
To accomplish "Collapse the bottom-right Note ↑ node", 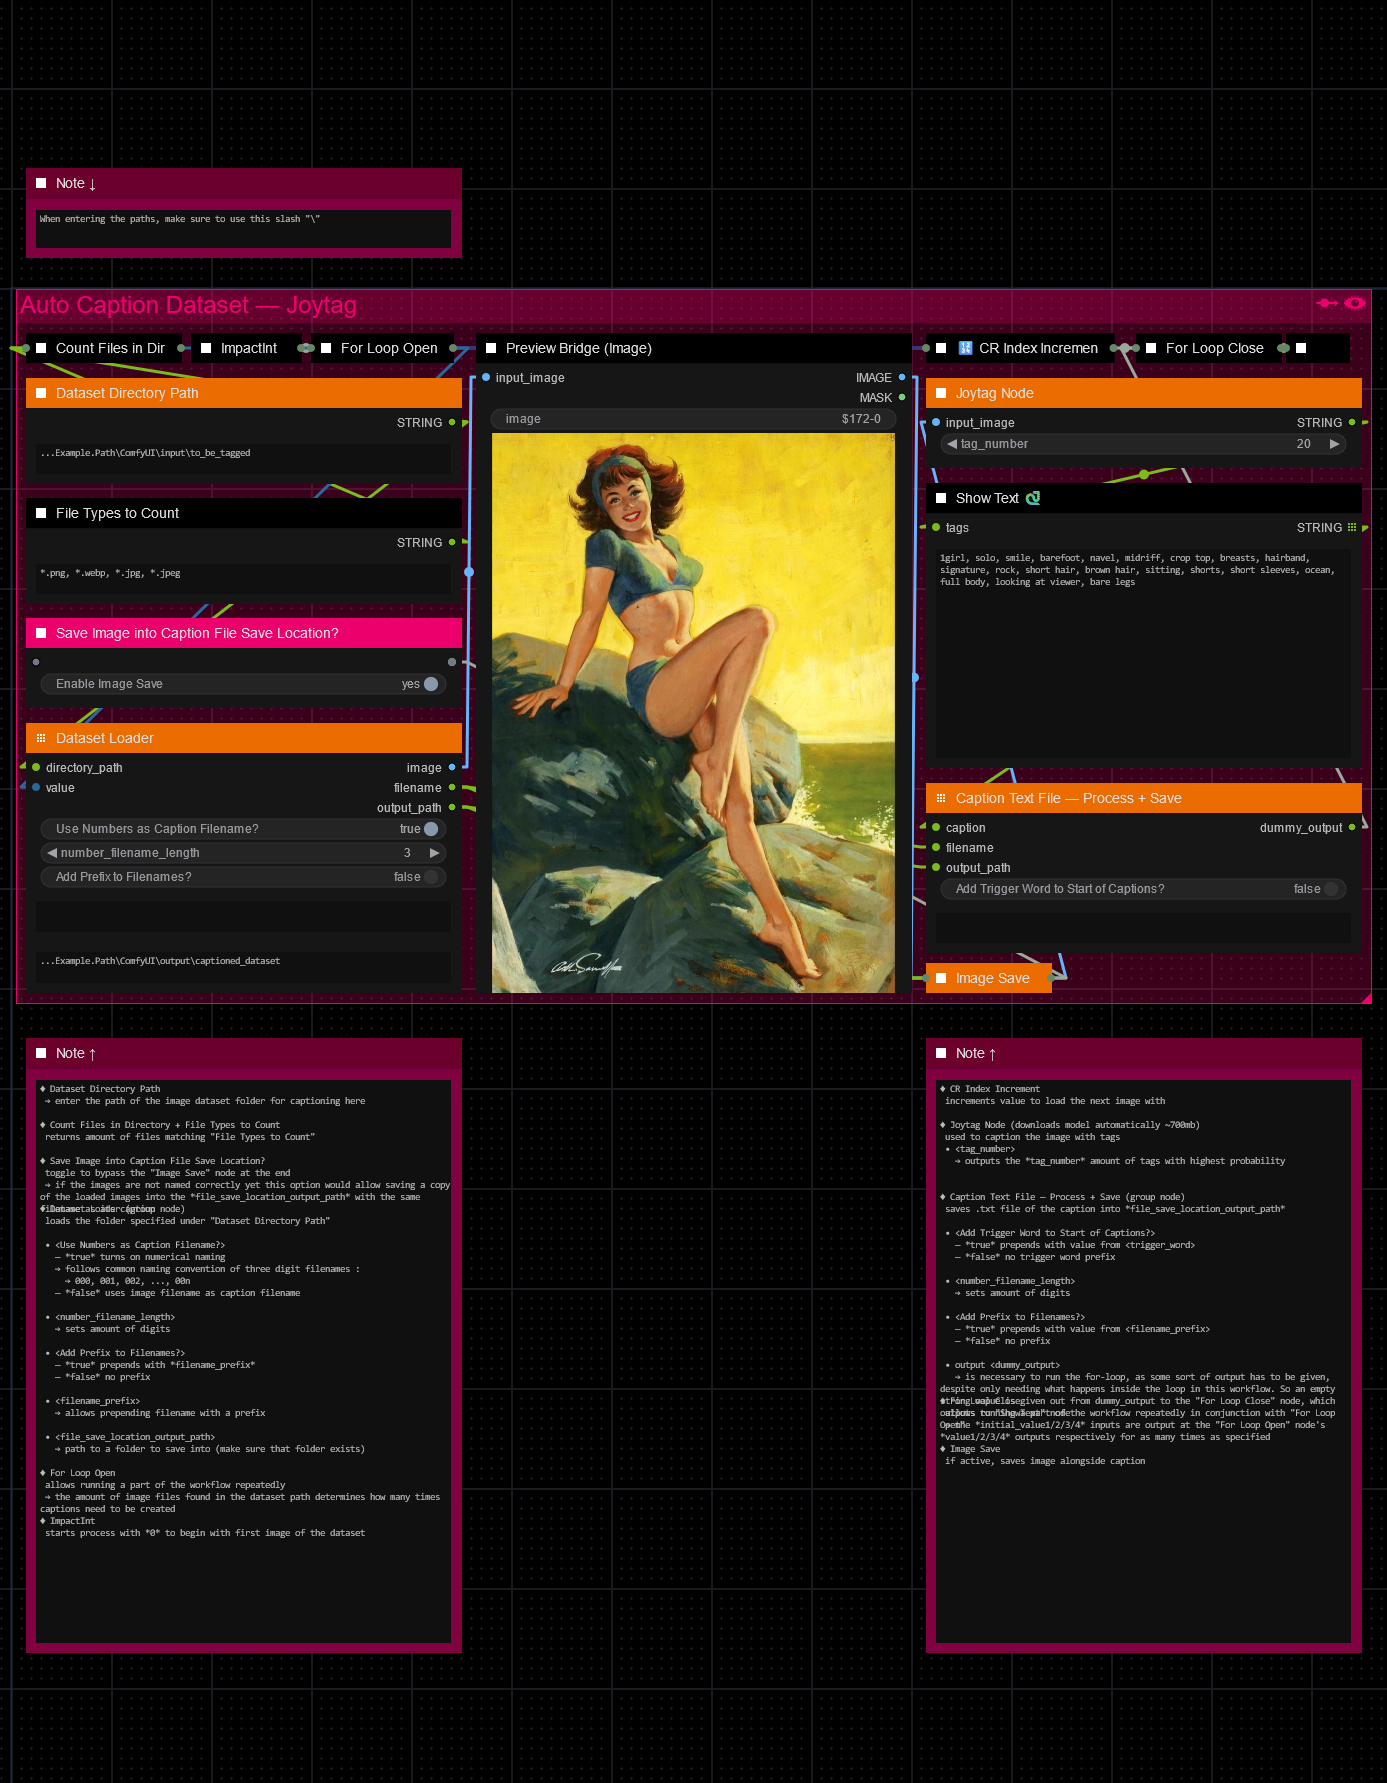I will pos(941,1053).
